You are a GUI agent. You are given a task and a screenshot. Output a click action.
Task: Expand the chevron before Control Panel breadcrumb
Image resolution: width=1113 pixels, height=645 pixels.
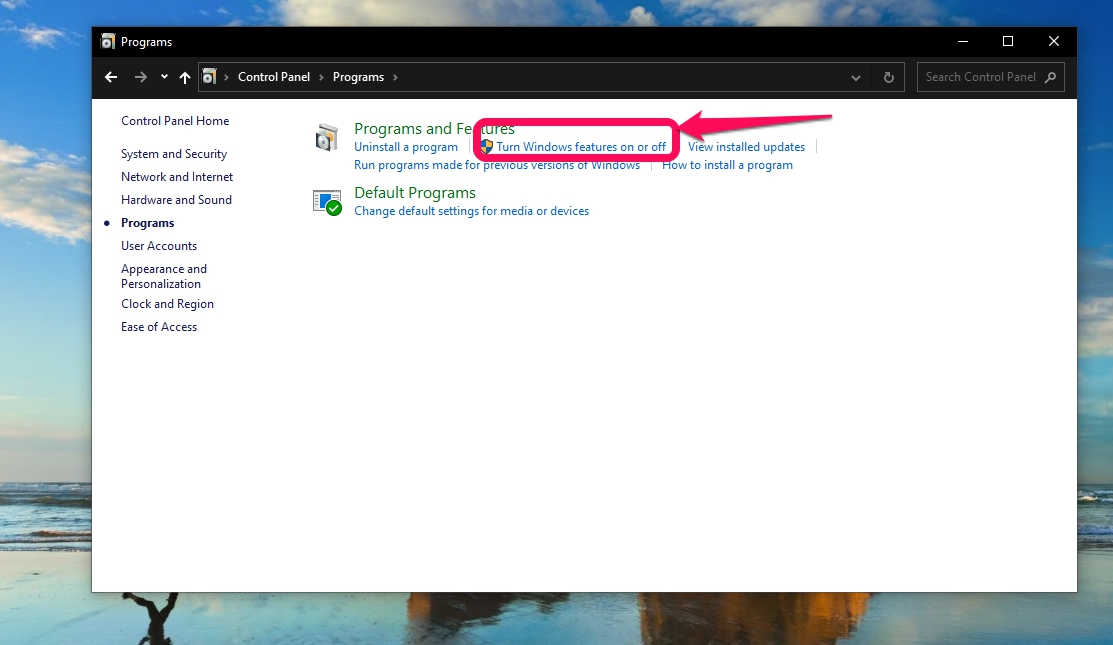point(226,77)
